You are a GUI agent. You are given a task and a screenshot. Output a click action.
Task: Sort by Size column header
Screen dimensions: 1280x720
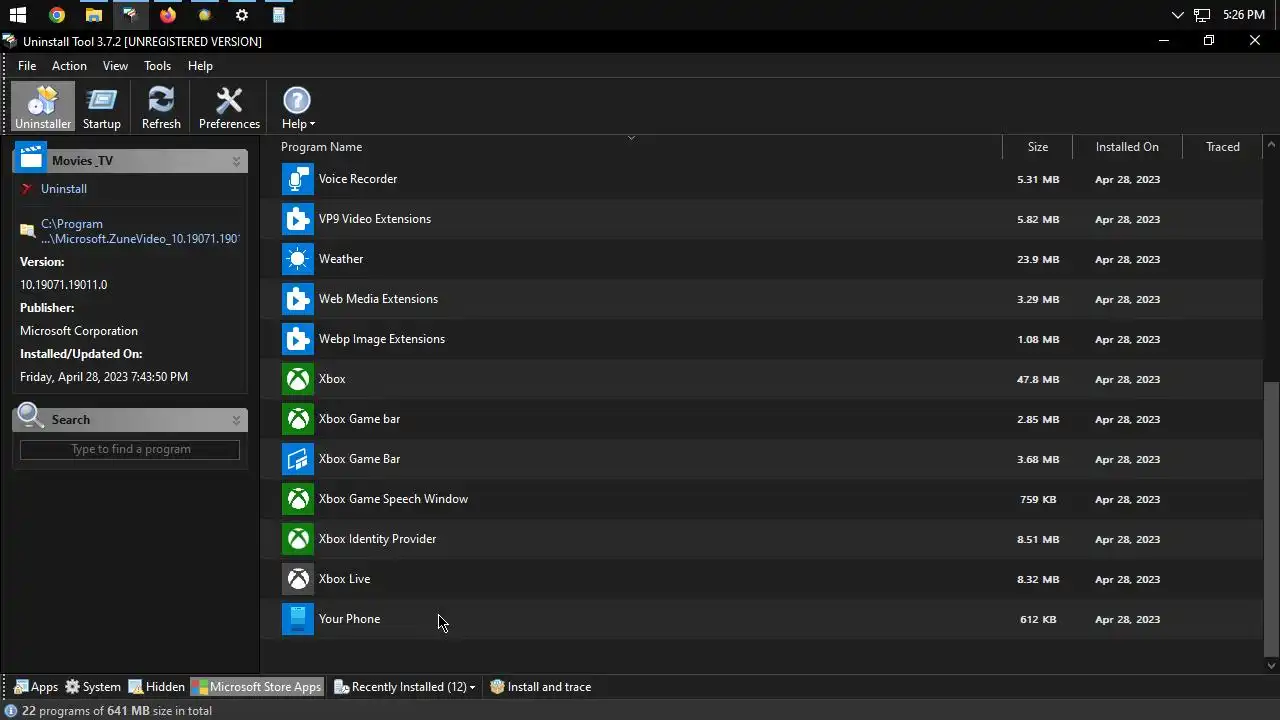(x=1038, y=147)
